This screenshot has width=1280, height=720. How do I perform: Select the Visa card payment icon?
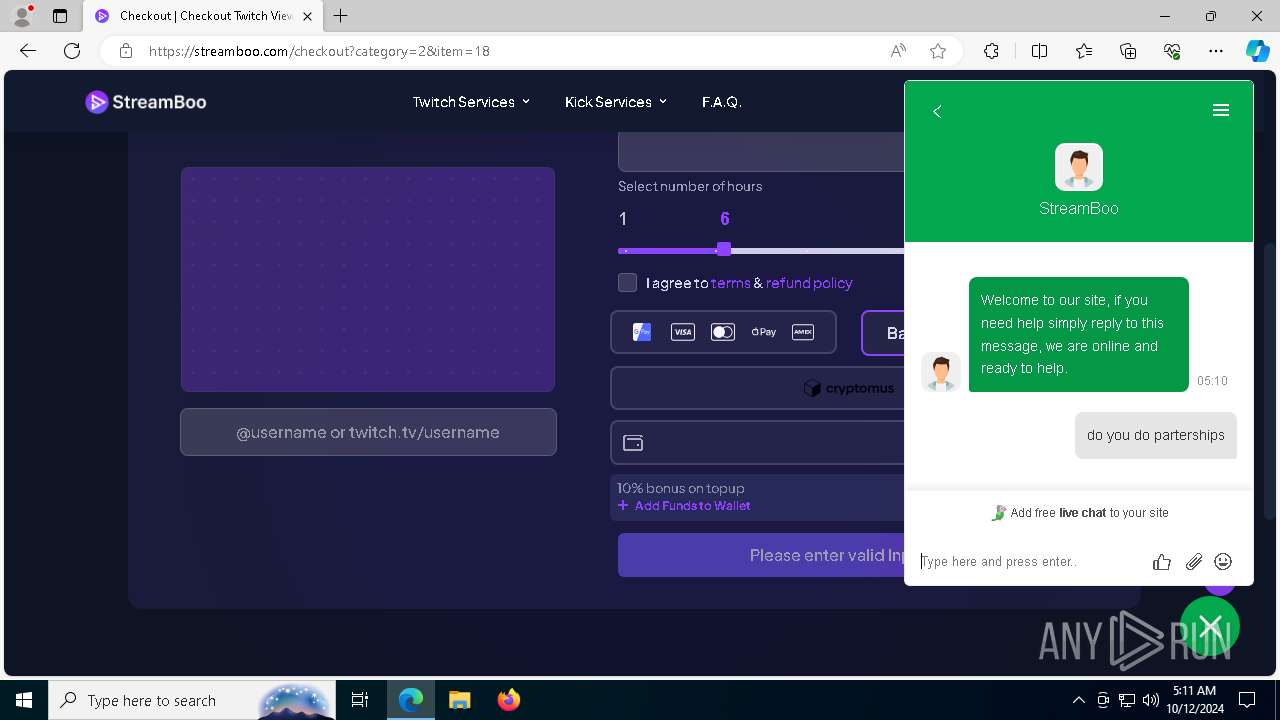[683, 332]
